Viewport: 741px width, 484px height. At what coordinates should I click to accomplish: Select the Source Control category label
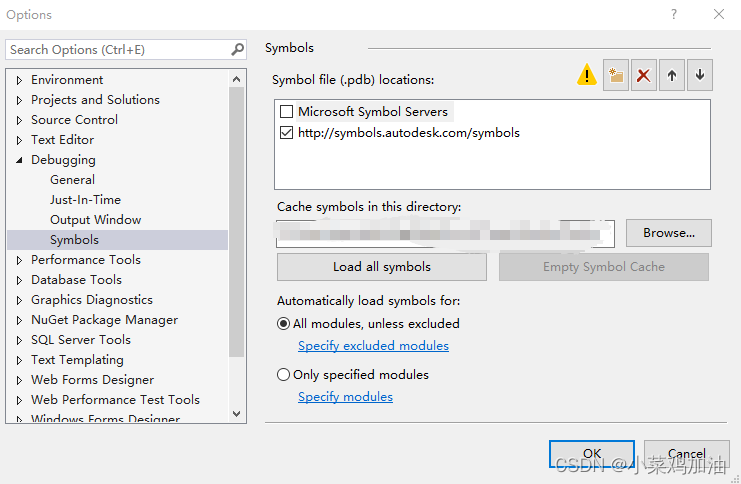75,120
